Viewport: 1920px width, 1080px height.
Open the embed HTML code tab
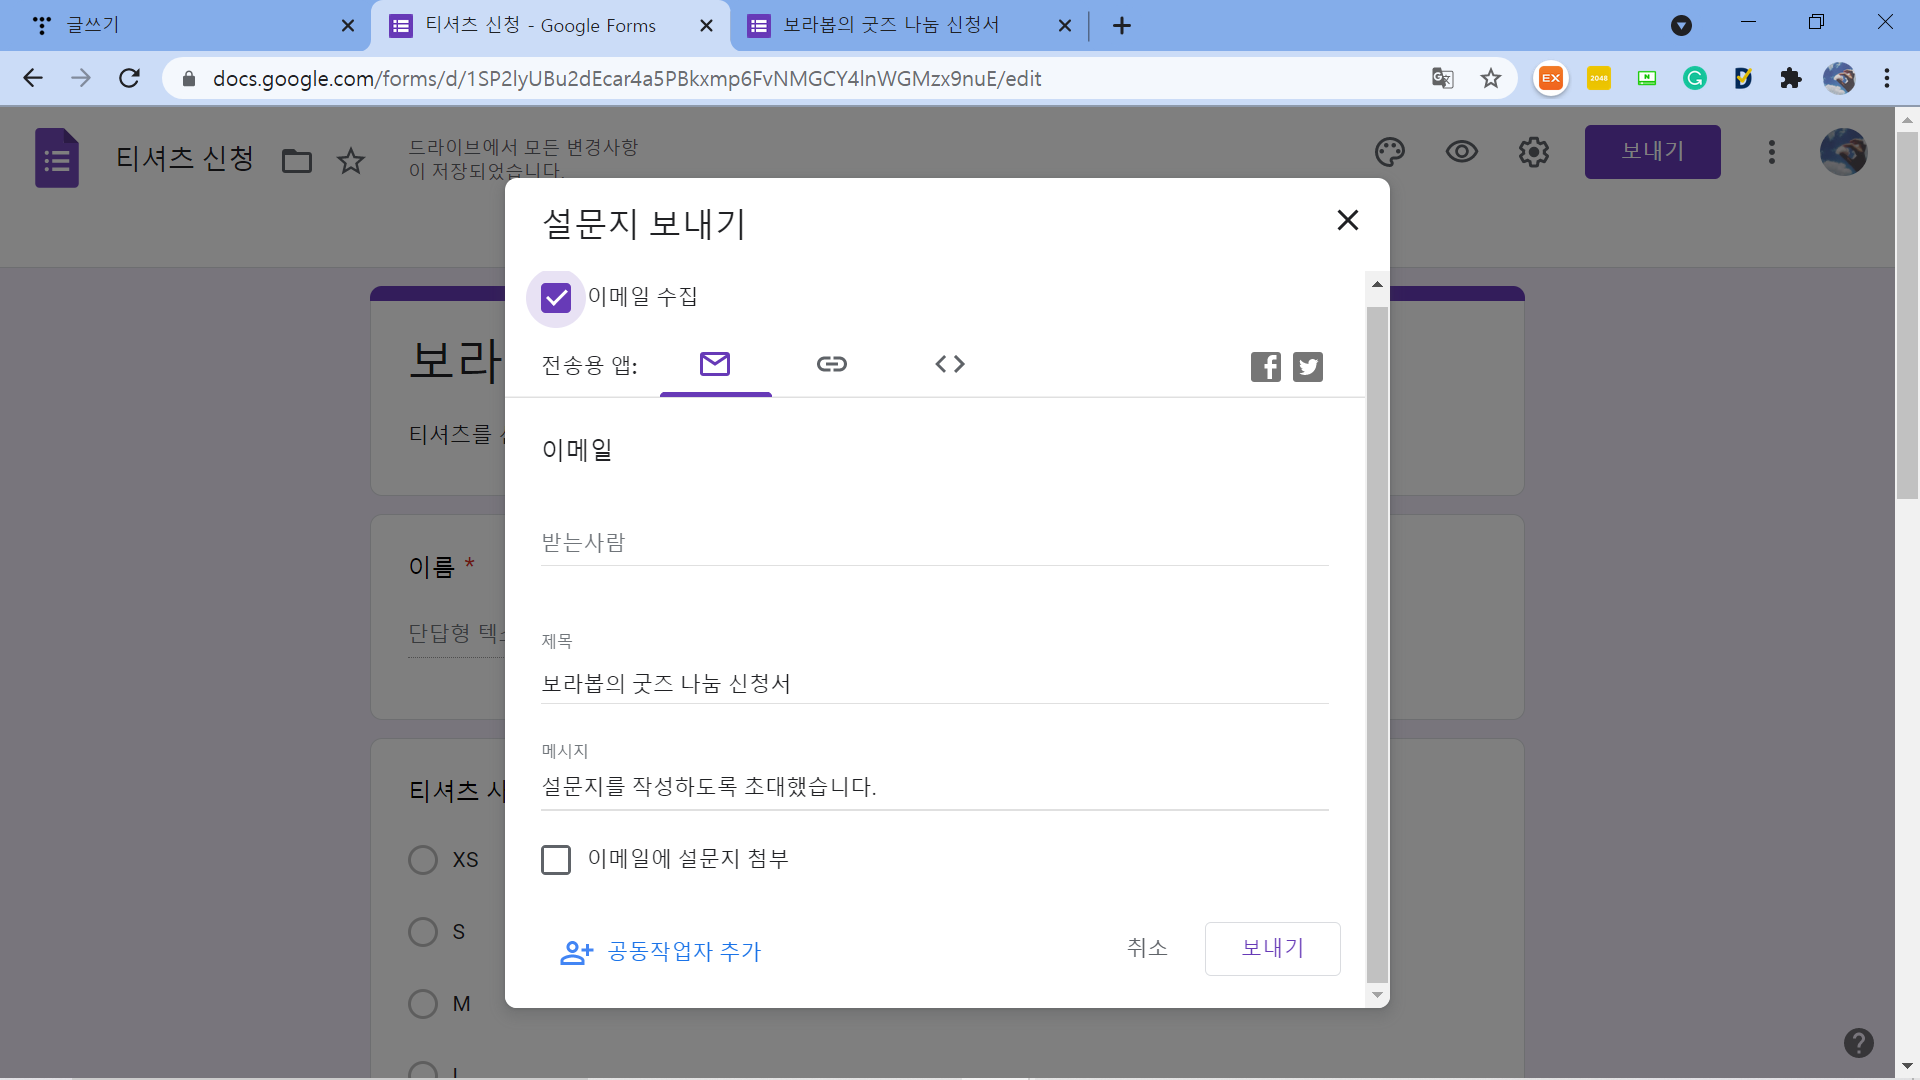[949, 364]
